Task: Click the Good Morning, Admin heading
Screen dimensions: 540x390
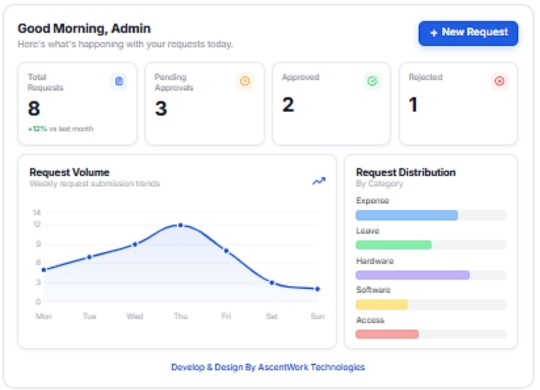Action: [x=84, y=29]
